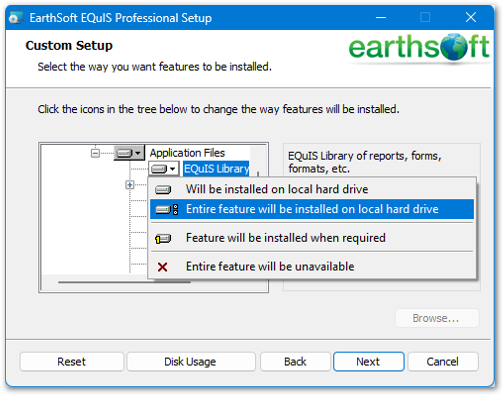Screen dimensions: 504x396
Task: Click the EQuIS Library description text
Action: tap(365, 162)
